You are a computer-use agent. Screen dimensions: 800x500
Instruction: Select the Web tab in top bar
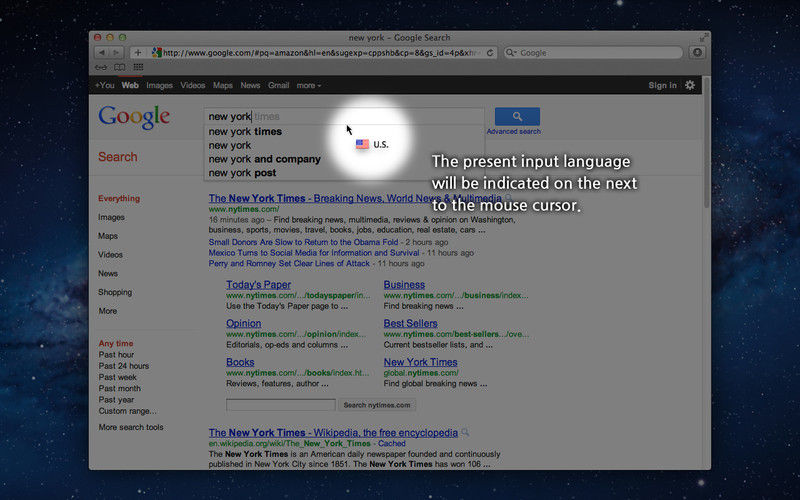pos(130,85)
